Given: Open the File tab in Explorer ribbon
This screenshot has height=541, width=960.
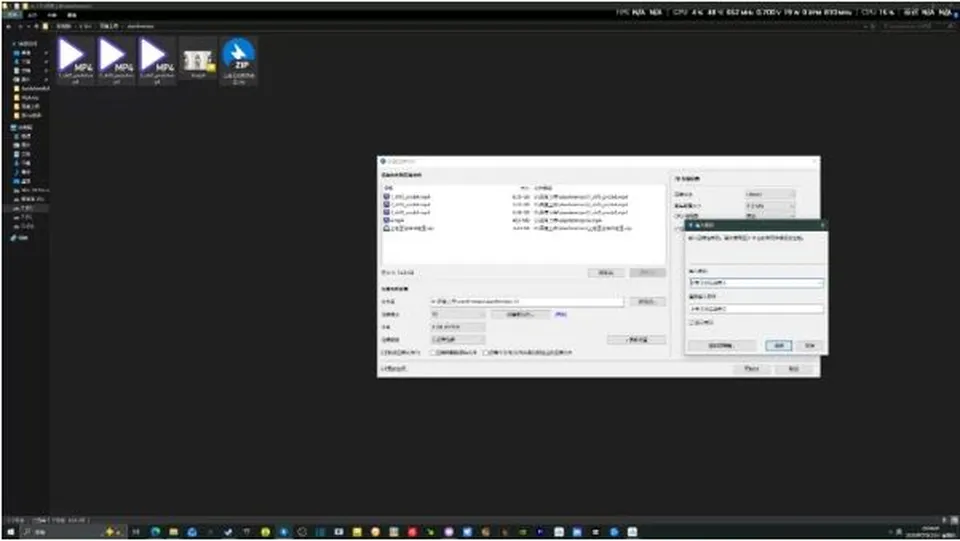Looking at the screenshot, I should click(13, 15).
